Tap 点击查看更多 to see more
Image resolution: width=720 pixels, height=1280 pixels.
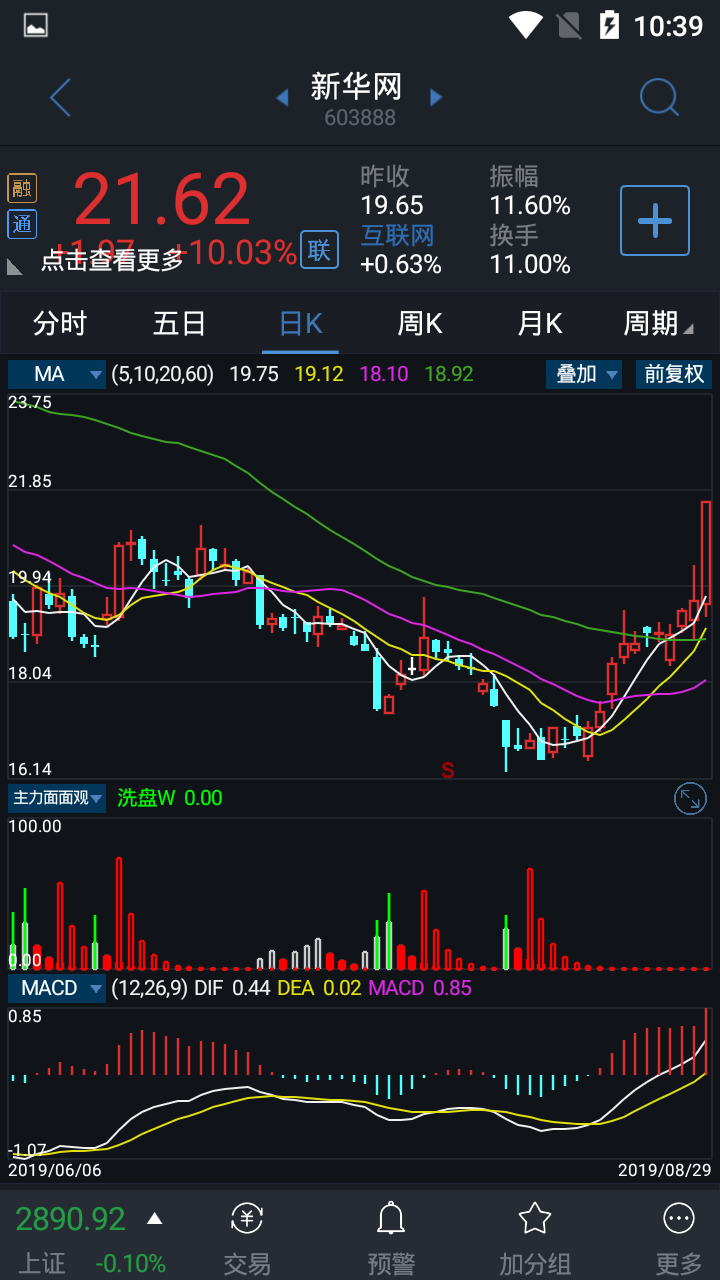click(112, 260)
